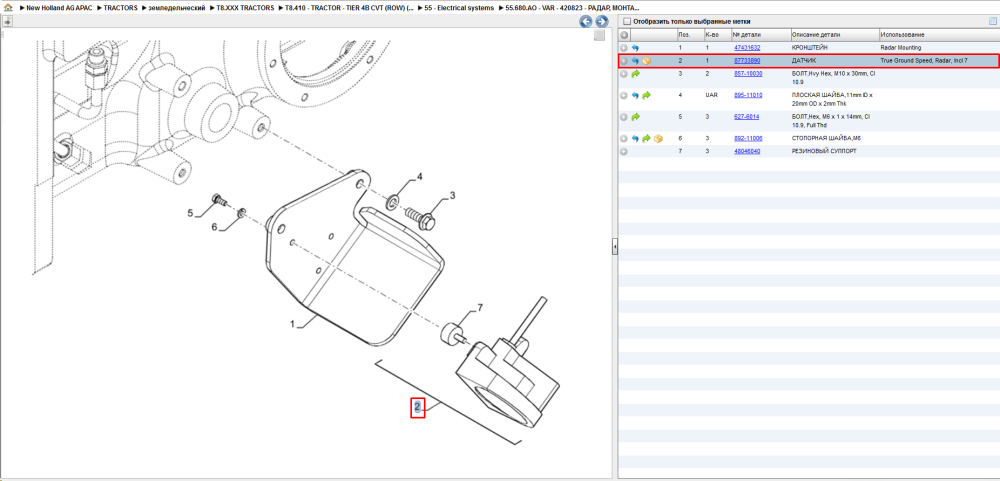Click the '№ детали' column header
The width and height of the screenshot is (1000, 481).
760,34
